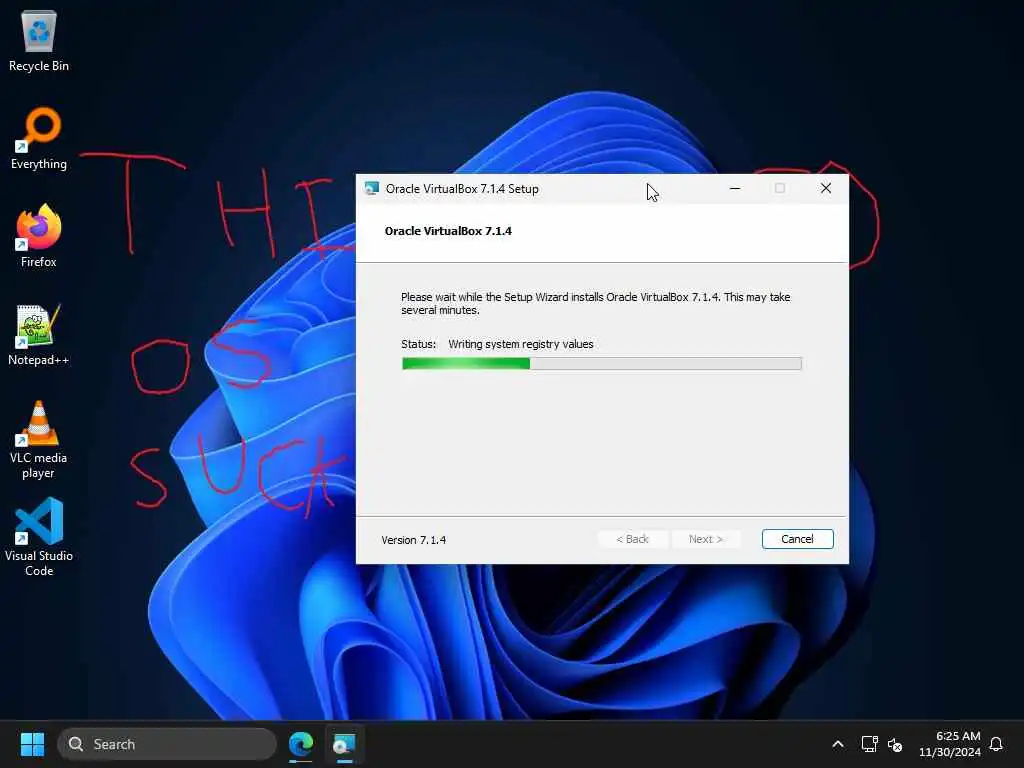Close the VirtualBox Setup window

coord(826,189)
